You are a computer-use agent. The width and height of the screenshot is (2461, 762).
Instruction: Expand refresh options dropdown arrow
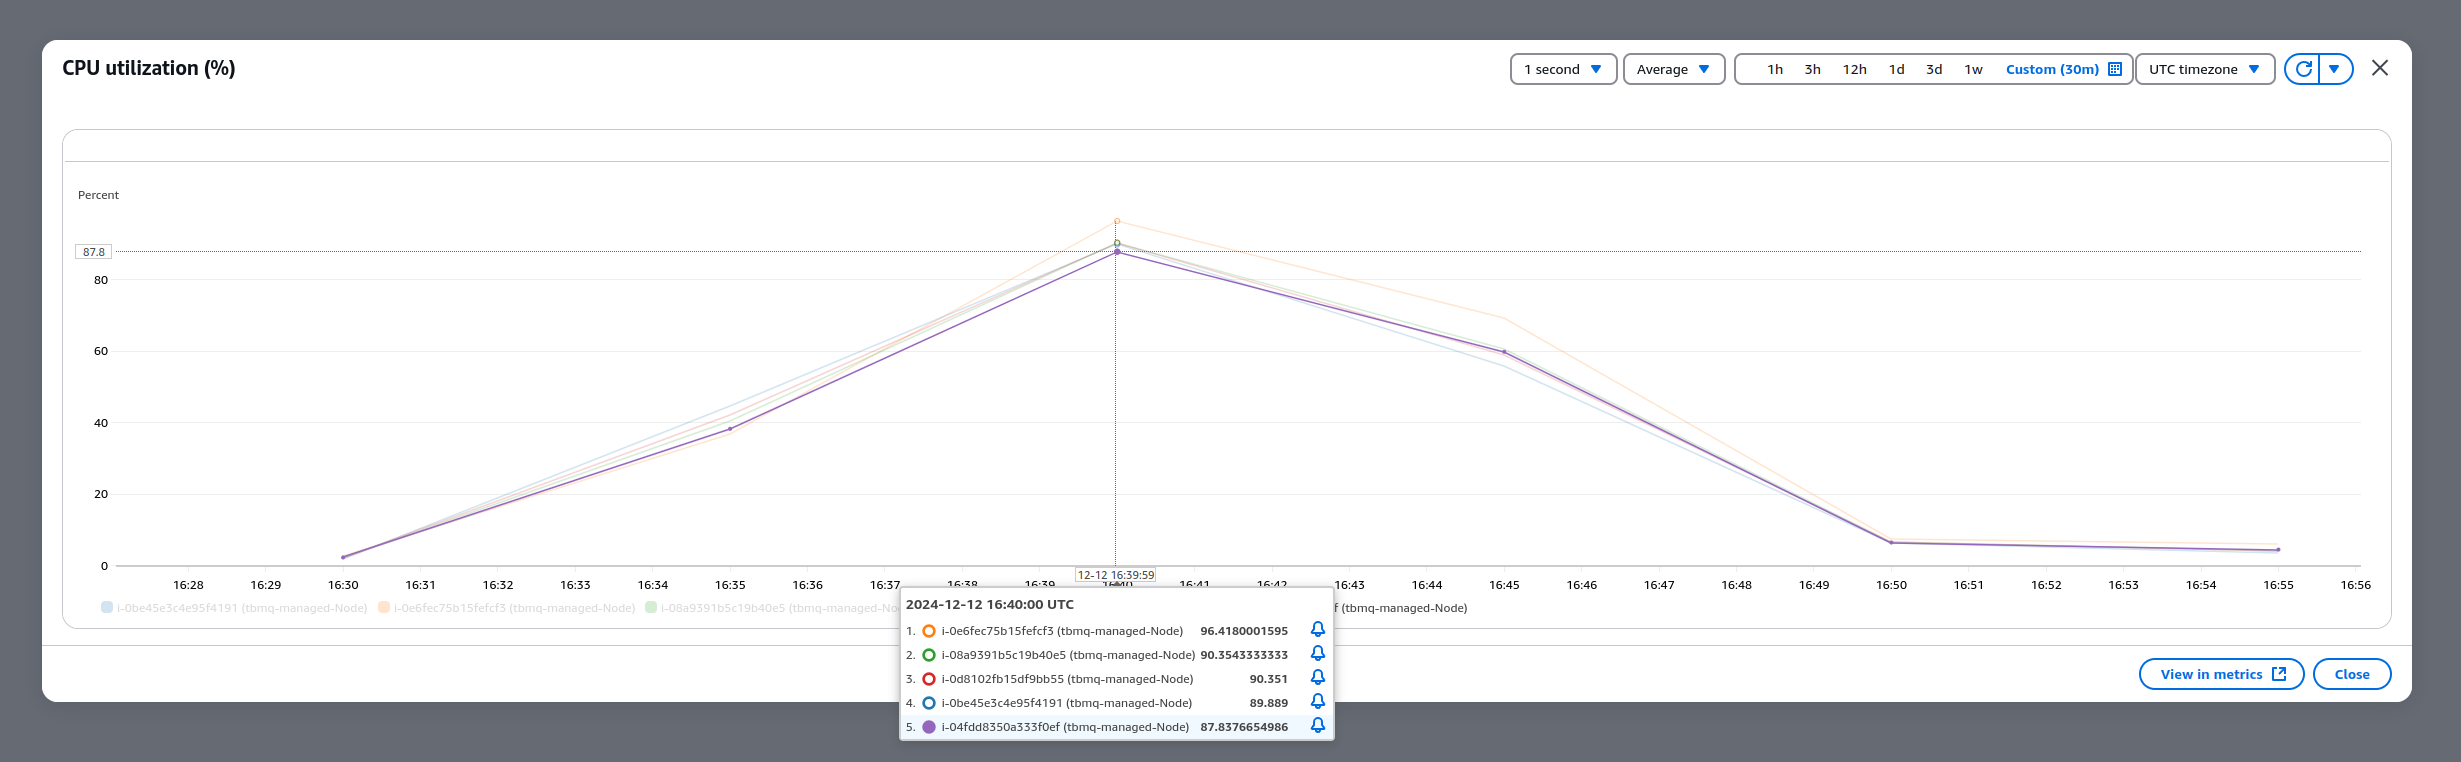click(2335, 69)
